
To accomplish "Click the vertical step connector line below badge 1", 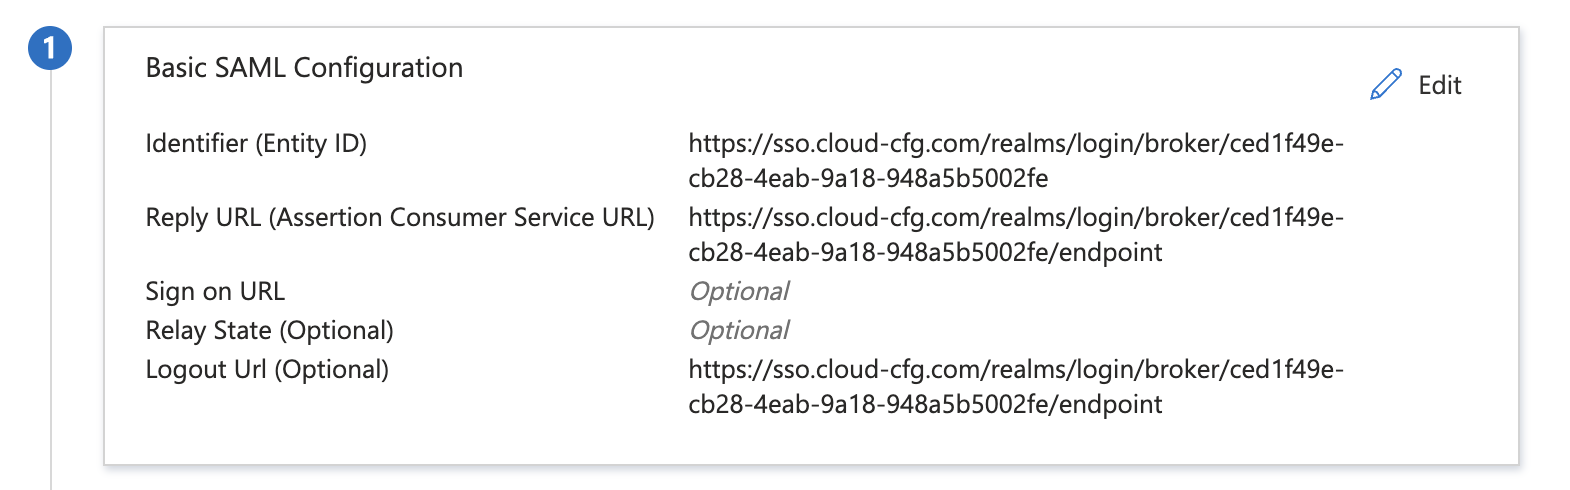I will pyautogui.click(x=51, y=280).
